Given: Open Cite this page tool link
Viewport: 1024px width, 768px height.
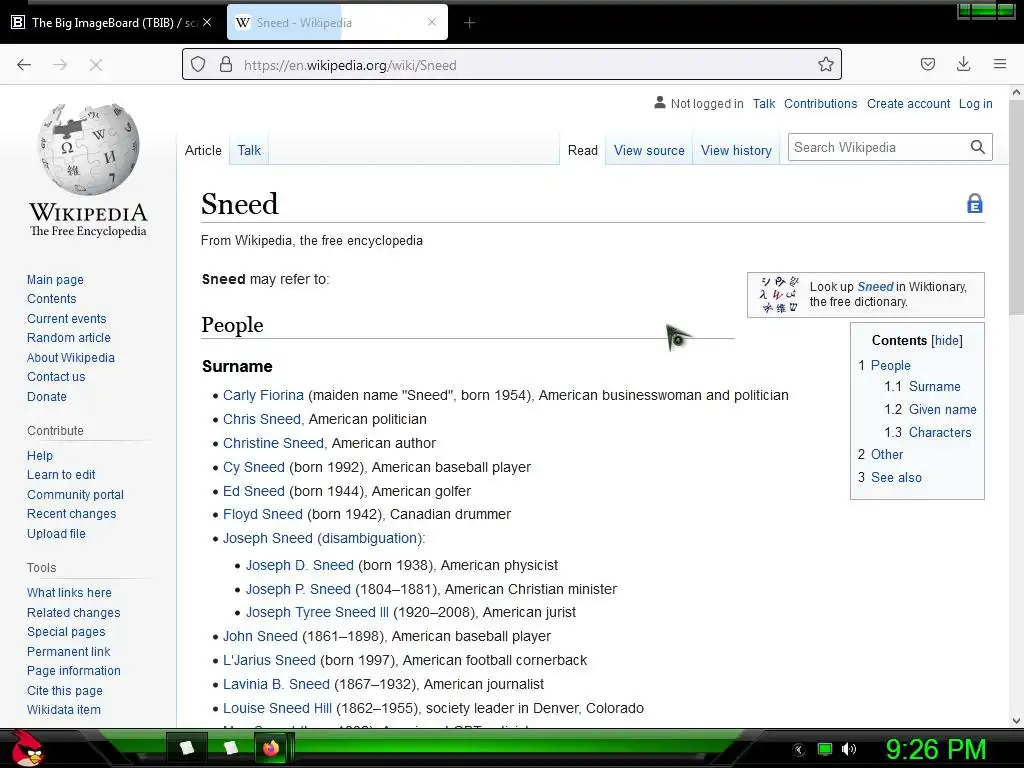Looking at the screenshot, I should 65,690.
